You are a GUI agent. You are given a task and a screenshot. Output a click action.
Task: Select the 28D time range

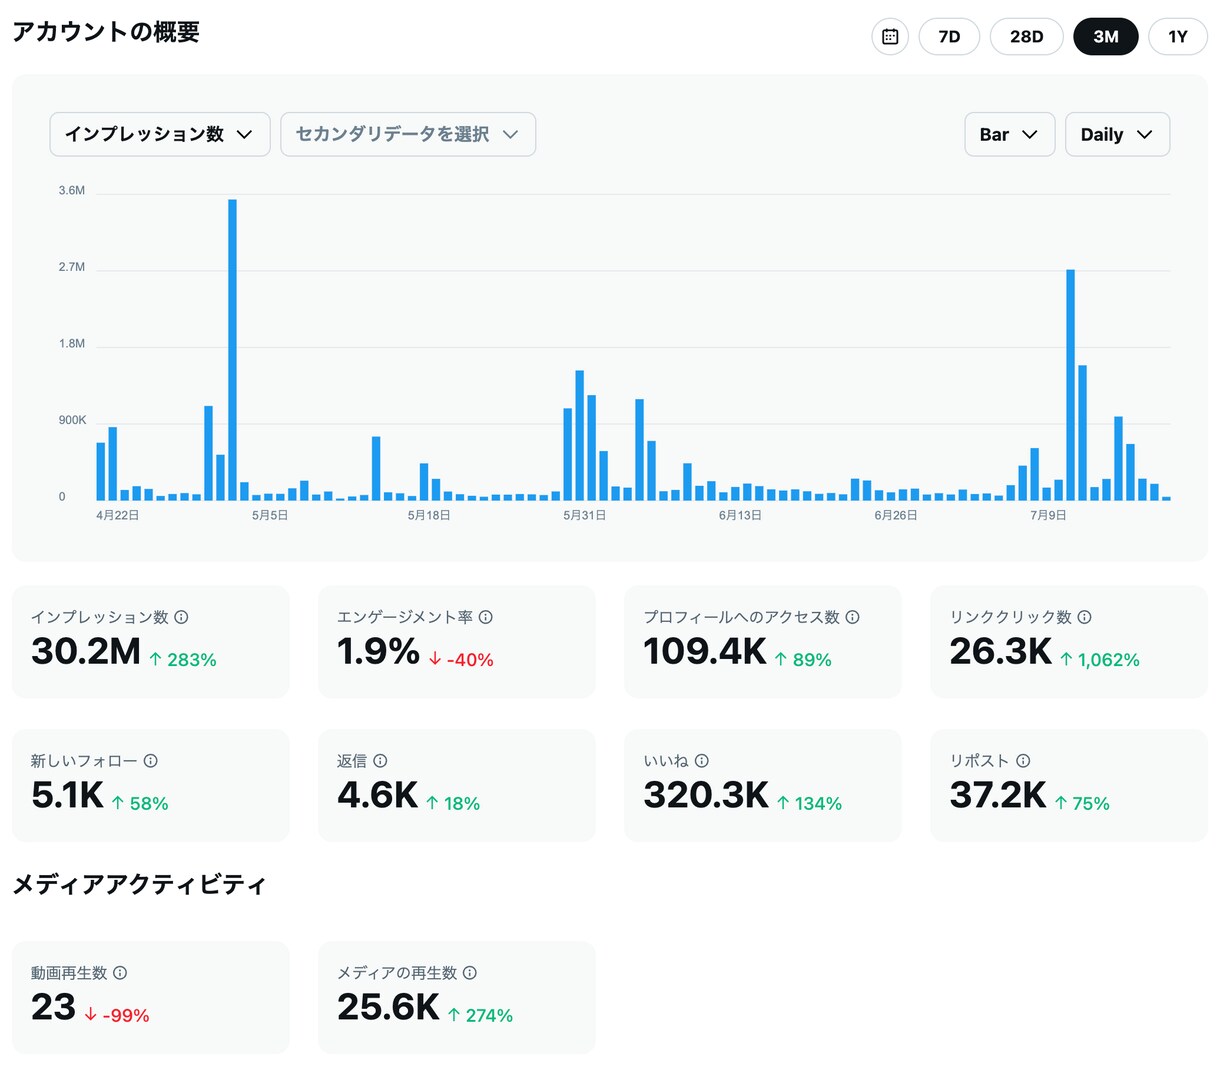click(x=1026, y=37)
